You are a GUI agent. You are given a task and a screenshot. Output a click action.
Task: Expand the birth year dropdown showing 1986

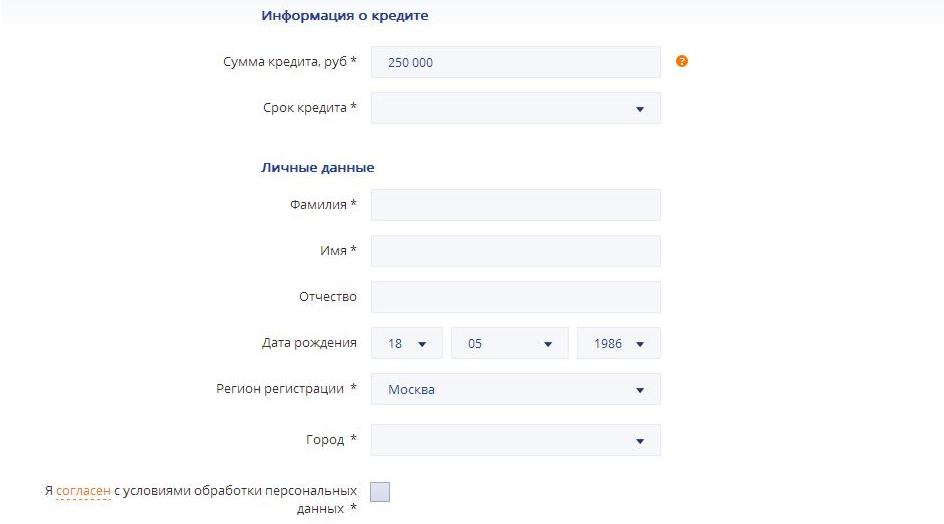pos(618,343)
